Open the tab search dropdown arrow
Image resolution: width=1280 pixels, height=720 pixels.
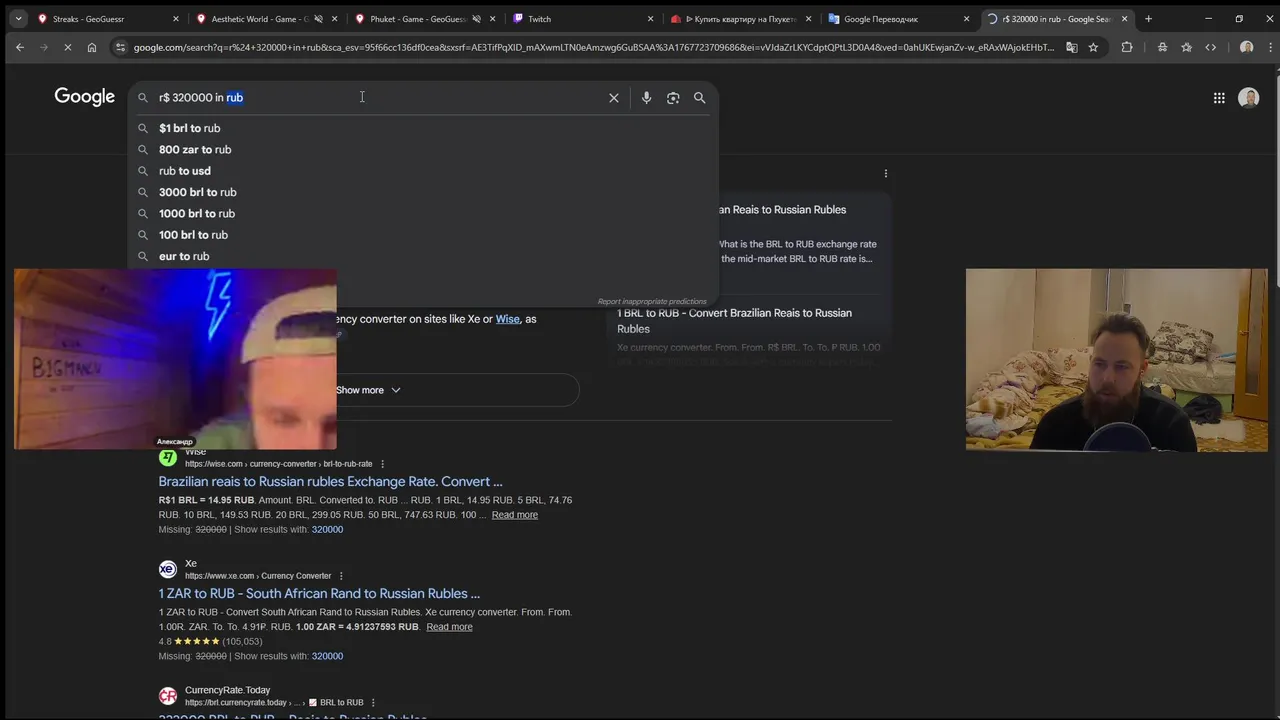[18, 18]
